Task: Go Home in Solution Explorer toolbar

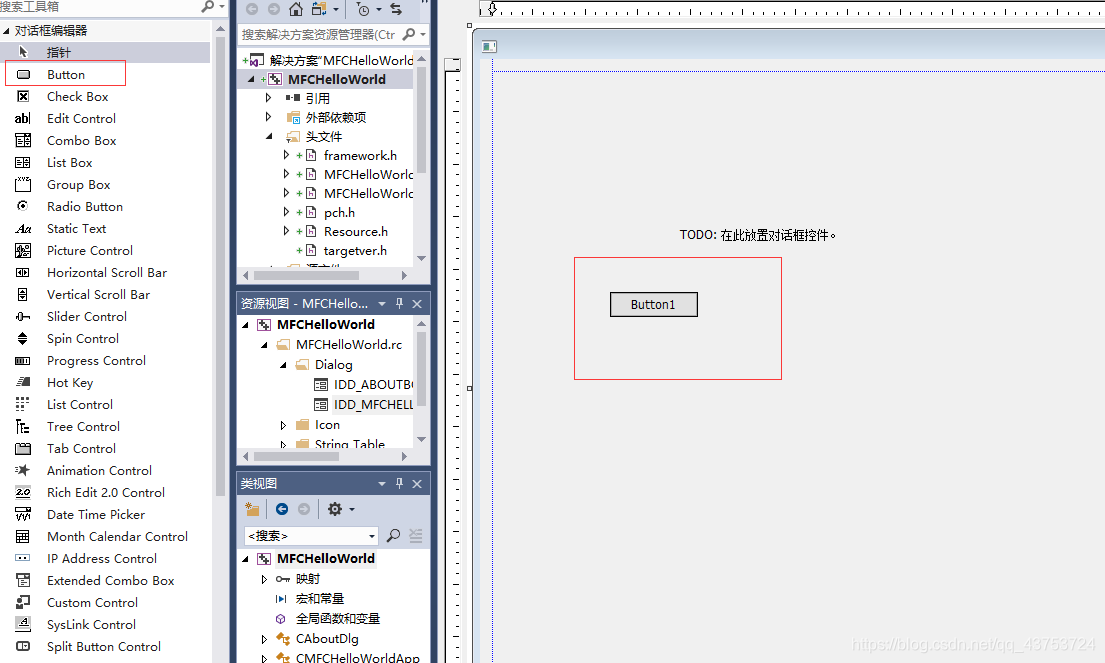Action: (x=296, y=9)
